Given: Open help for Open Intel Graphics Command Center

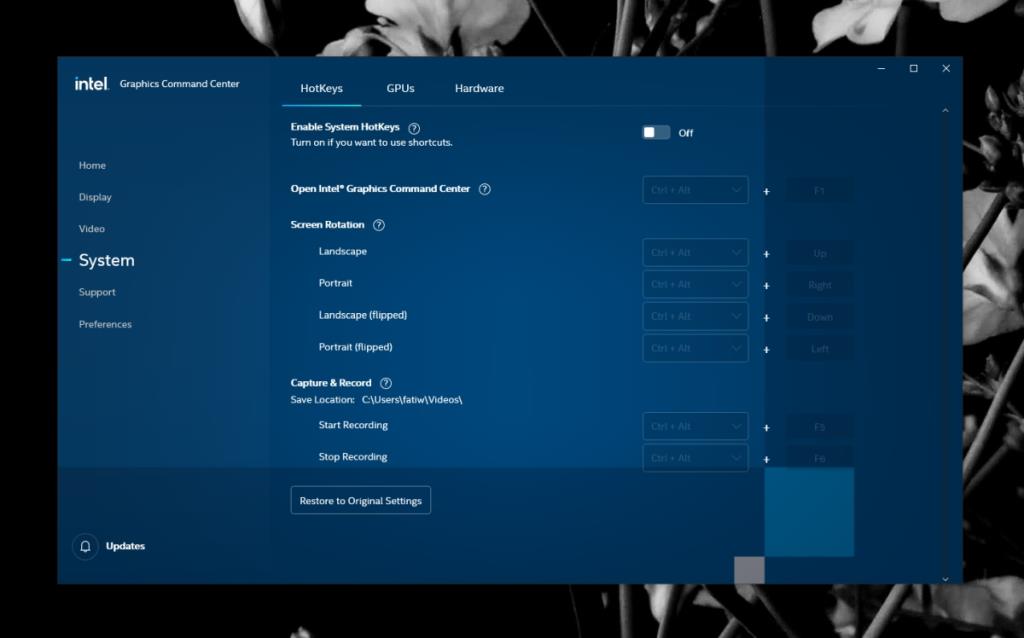Looking at the screenshot, I should (x=484, y=188).
